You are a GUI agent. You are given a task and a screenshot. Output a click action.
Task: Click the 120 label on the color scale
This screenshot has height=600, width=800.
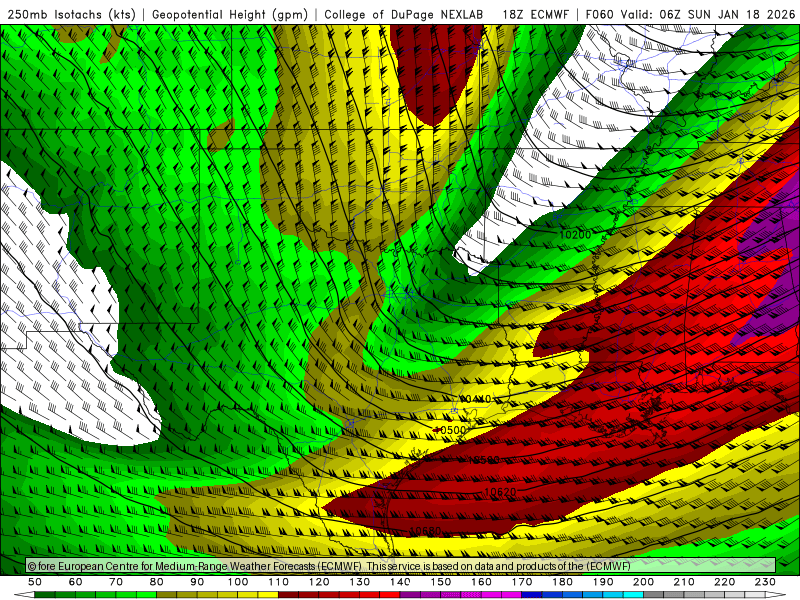pyautogui.click(x=319, y=582)
